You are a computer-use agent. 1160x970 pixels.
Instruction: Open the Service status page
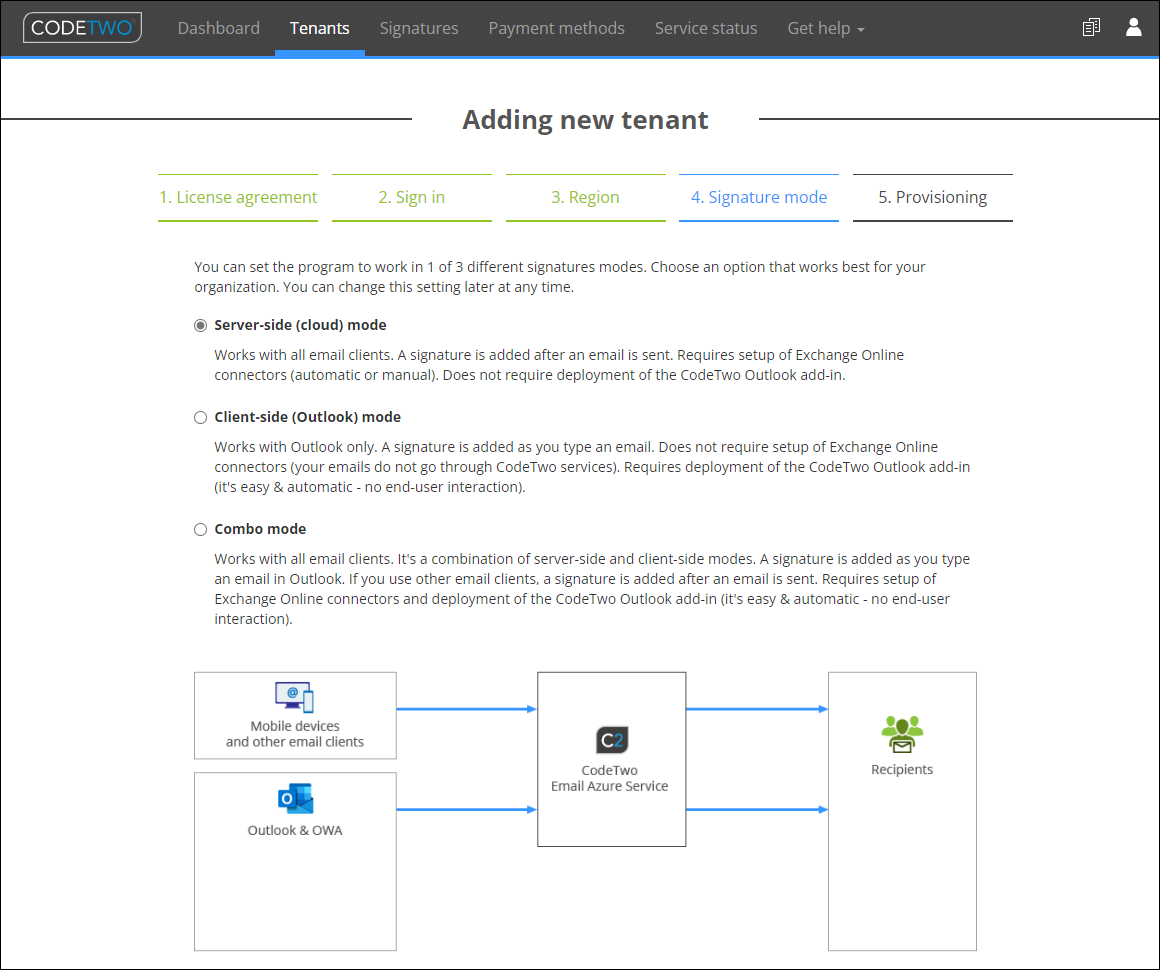click(706, 28)
